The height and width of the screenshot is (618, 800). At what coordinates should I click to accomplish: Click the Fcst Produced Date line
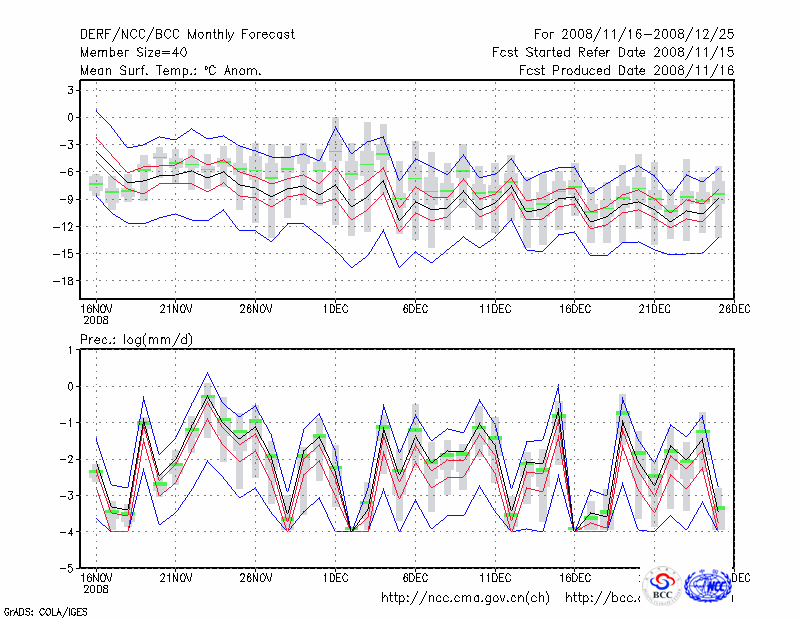626,70
